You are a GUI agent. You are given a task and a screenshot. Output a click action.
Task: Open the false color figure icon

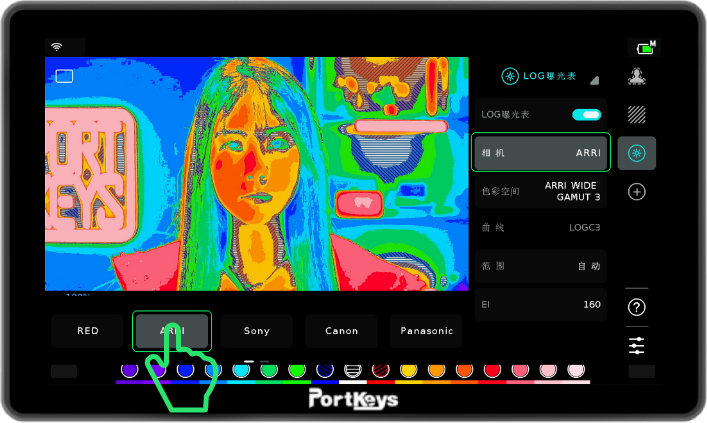[636, 76]
